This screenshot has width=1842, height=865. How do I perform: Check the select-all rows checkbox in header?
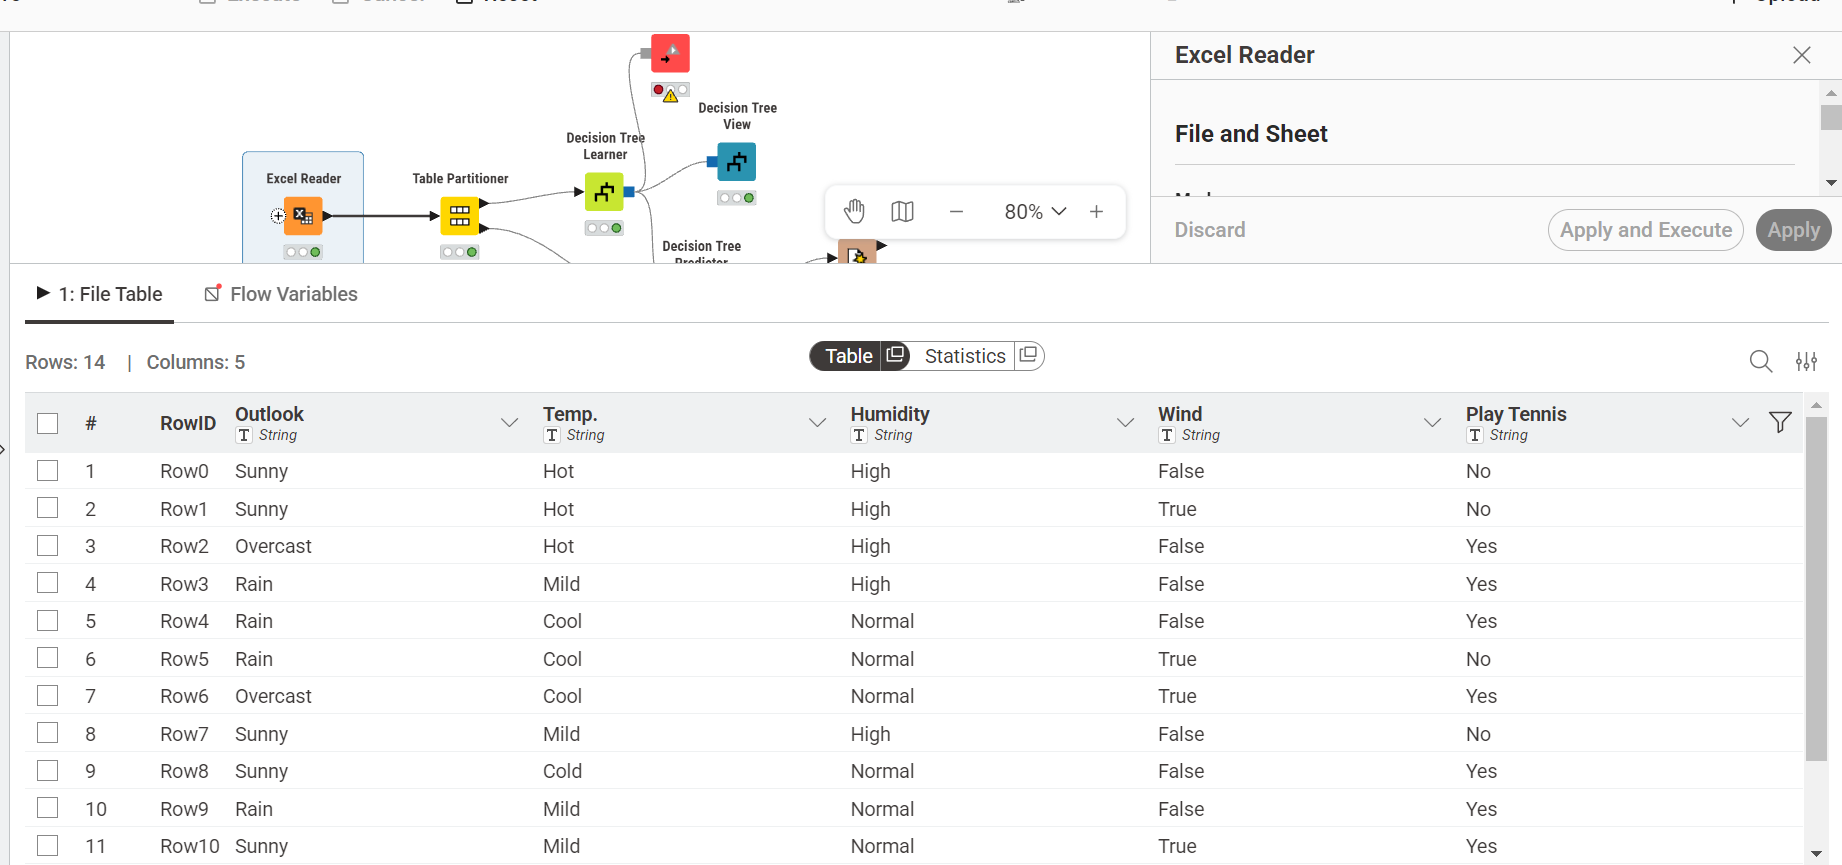[48, 423]
